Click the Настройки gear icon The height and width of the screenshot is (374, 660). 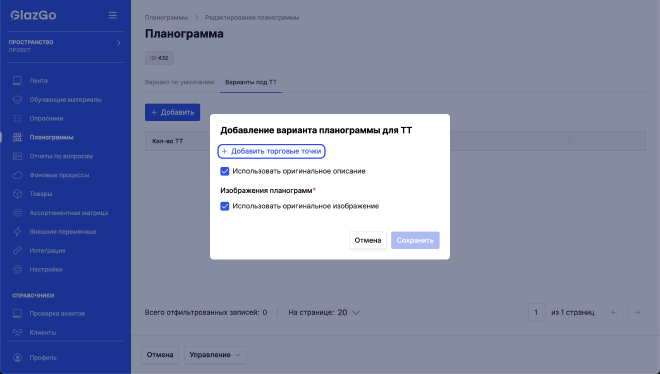point(17,269)
